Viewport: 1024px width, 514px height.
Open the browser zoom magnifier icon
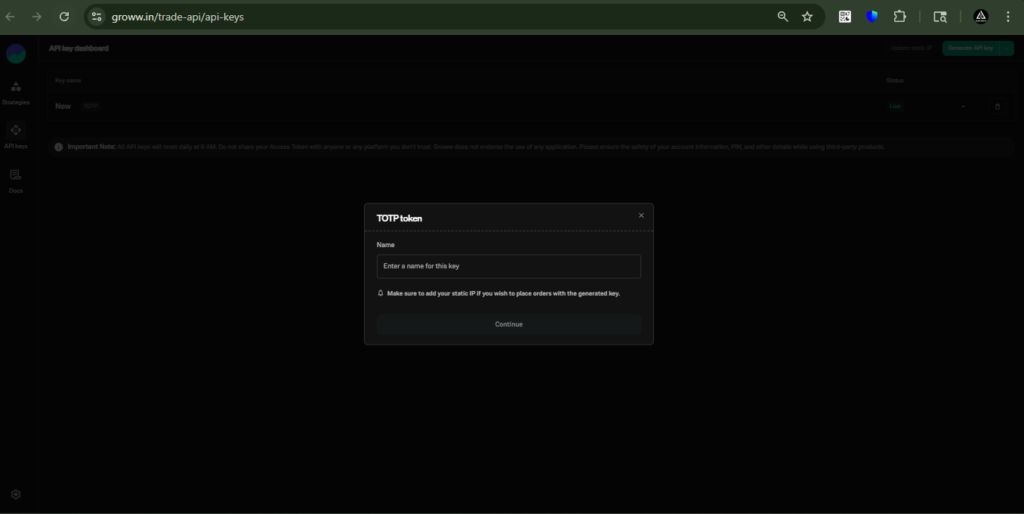(782, 17)
